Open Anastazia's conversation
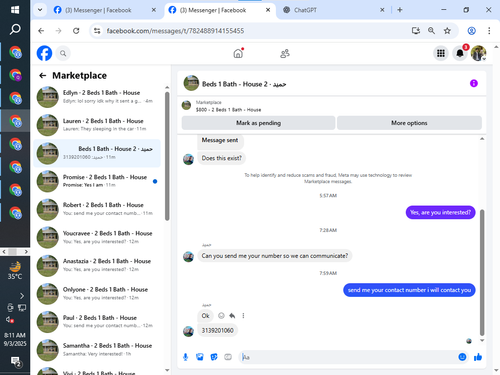 [97, 265]
